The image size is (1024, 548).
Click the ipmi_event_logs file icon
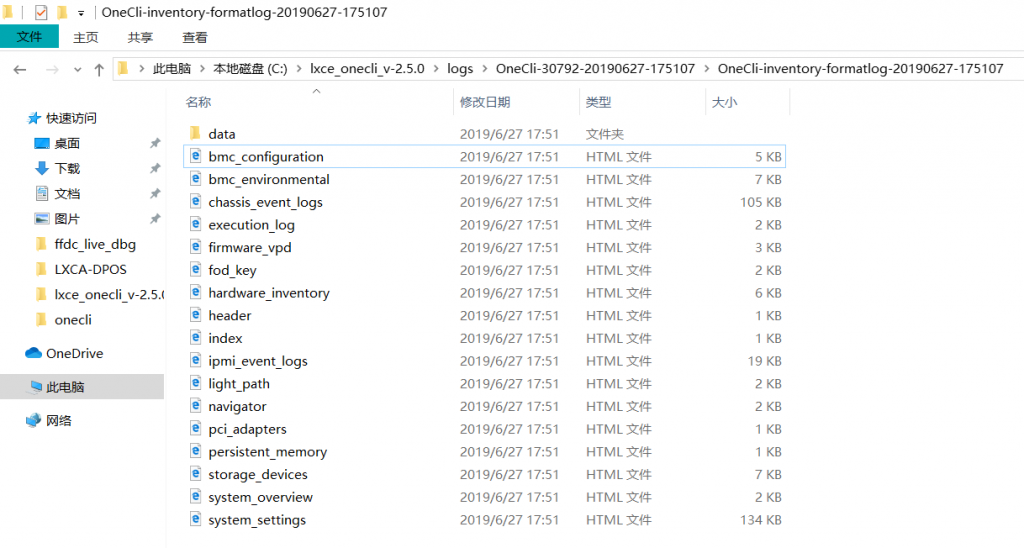tap(195, 361)
